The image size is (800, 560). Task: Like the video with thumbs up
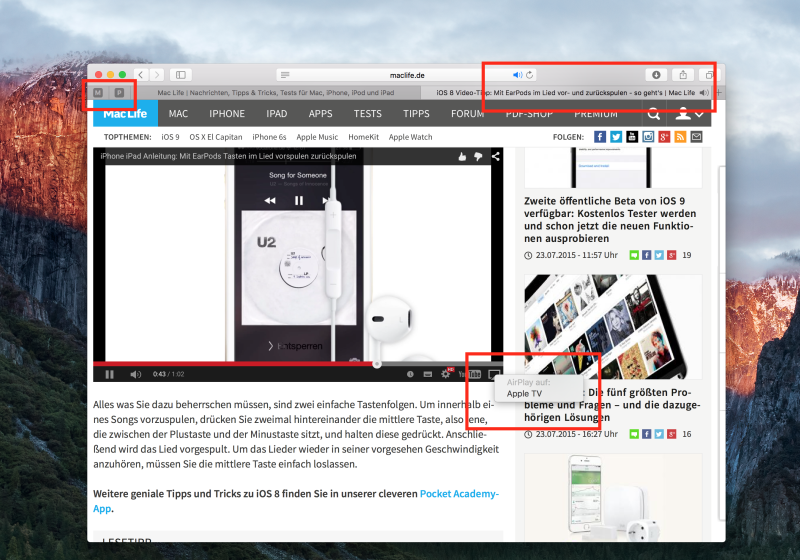[x=462, y=157]
